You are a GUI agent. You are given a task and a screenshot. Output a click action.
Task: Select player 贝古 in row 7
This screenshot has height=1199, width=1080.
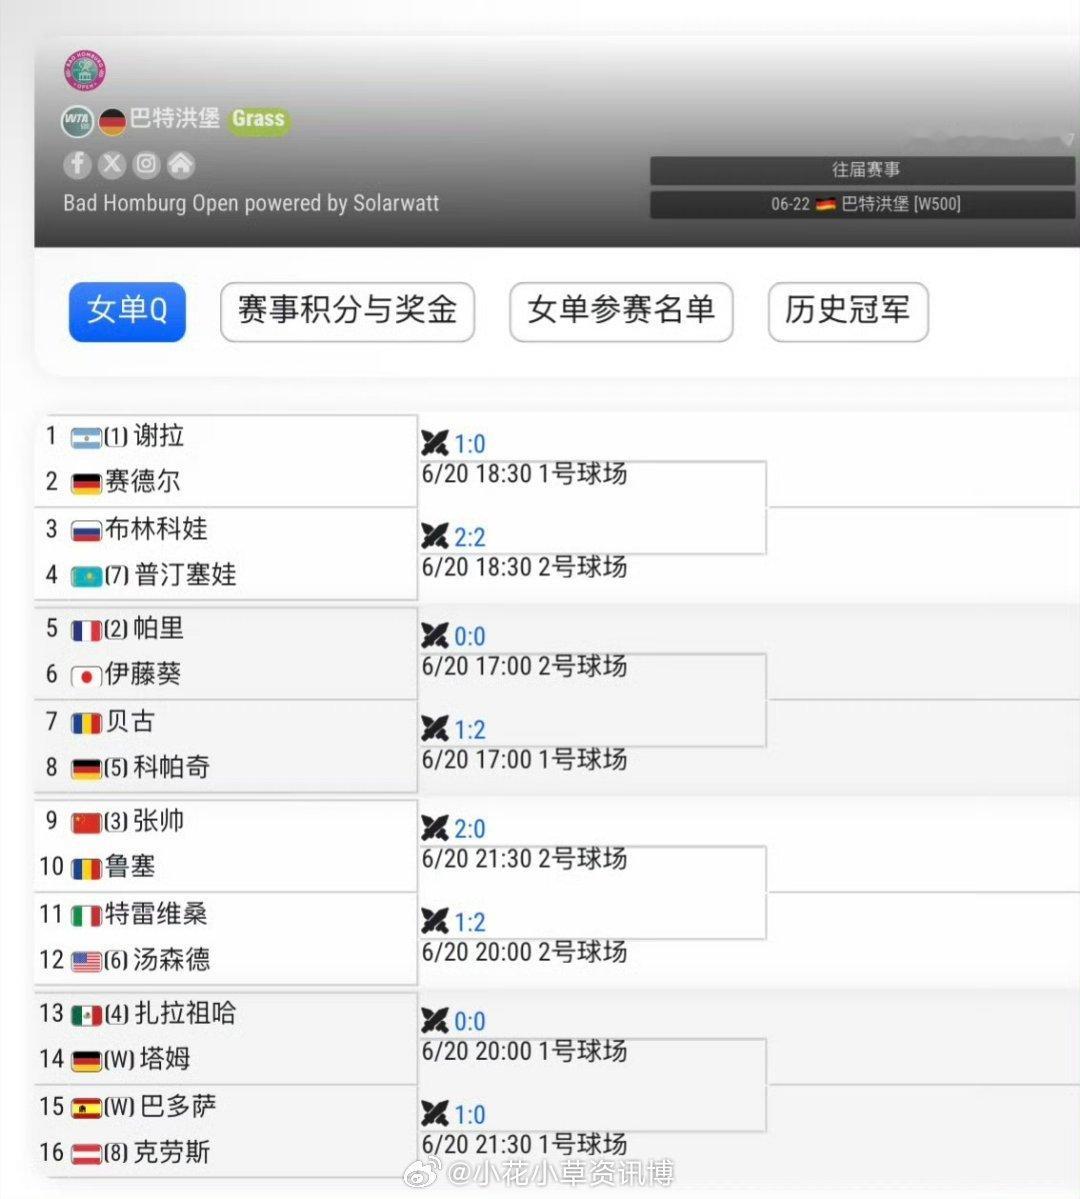tap(130, 722)
